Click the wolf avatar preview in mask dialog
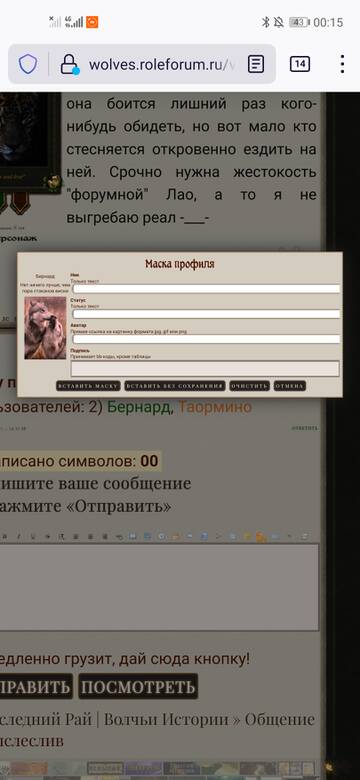 (45, 328)
